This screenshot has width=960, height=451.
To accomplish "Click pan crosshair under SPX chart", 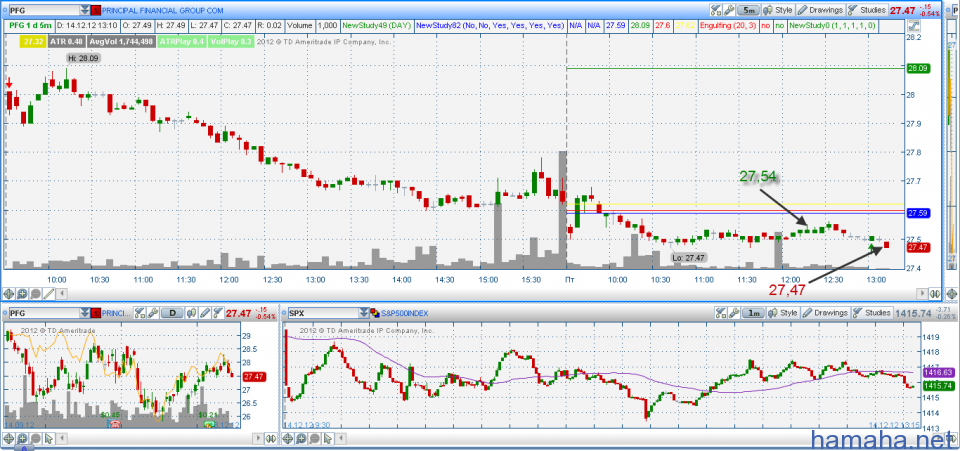I will (x=288, y=439).
